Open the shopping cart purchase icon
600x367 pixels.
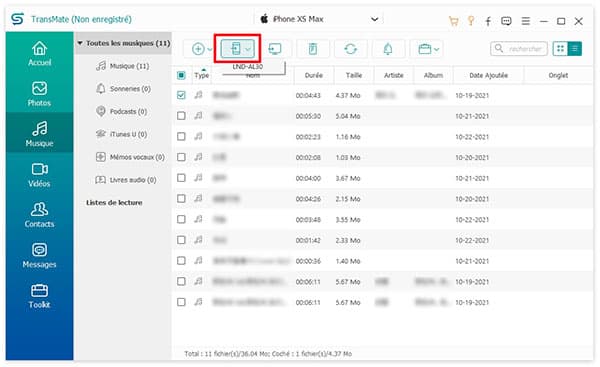[453, 21]
